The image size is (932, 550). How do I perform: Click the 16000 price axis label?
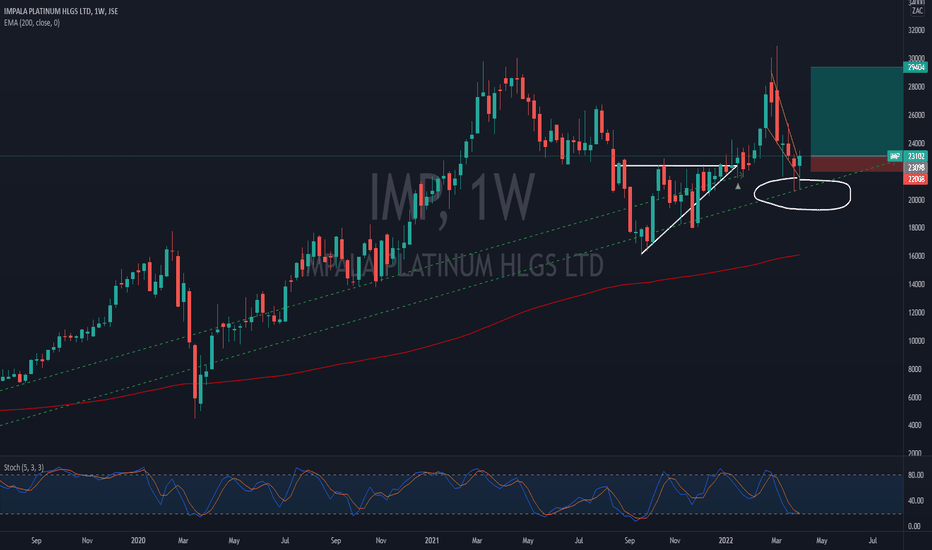(x=917, y=256)
